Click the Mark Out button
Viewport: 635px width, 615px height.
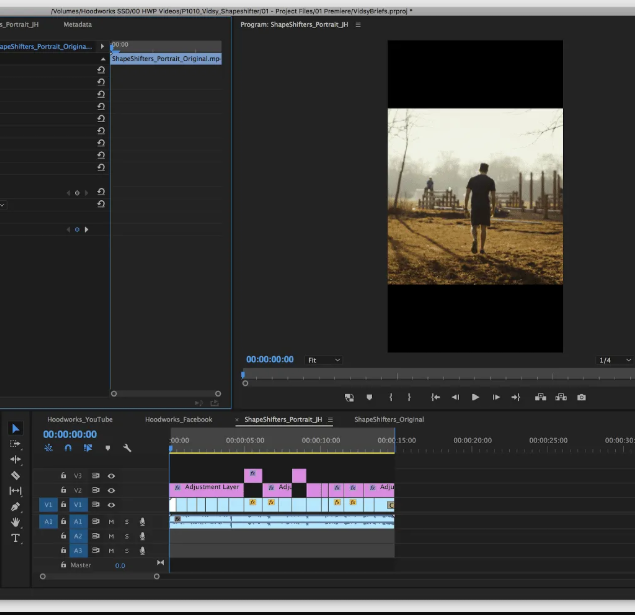click(x=409, y=397)
